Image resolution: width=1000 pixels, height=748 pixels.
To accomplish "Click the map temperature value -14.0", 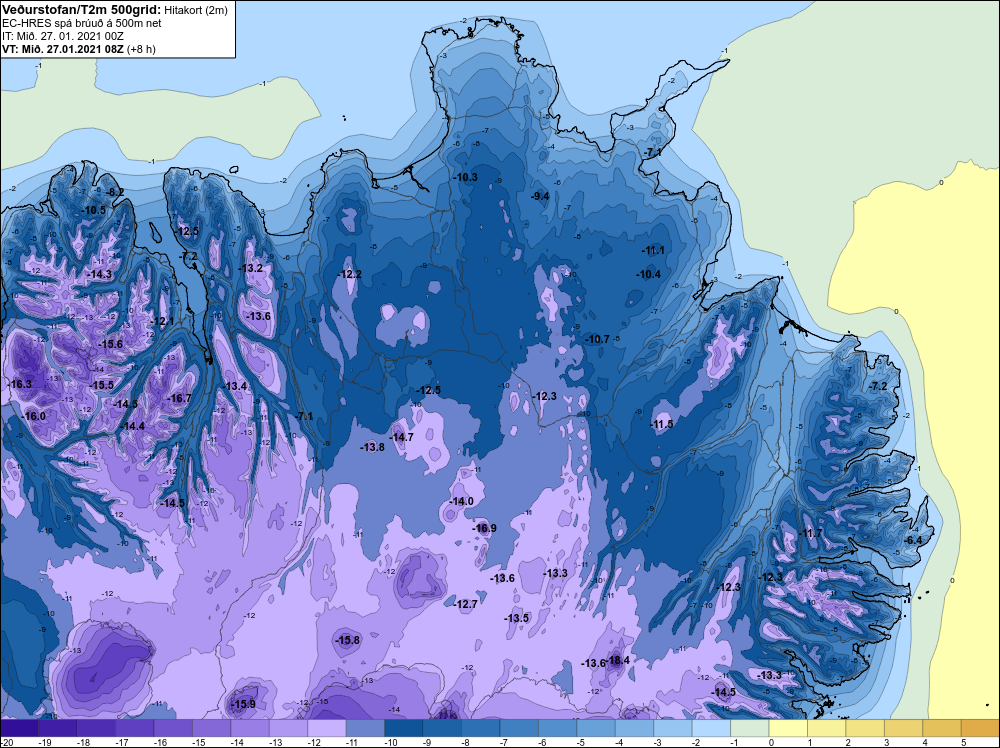I will click(461, 501).
